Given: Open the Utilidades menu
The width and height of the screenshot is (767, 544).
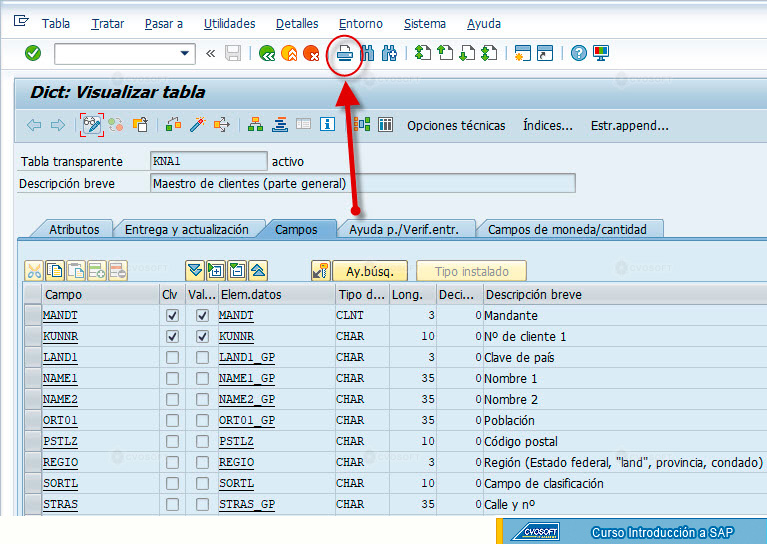Looking at the screenshot, I should pyautogui.click(x=229, y=23).
